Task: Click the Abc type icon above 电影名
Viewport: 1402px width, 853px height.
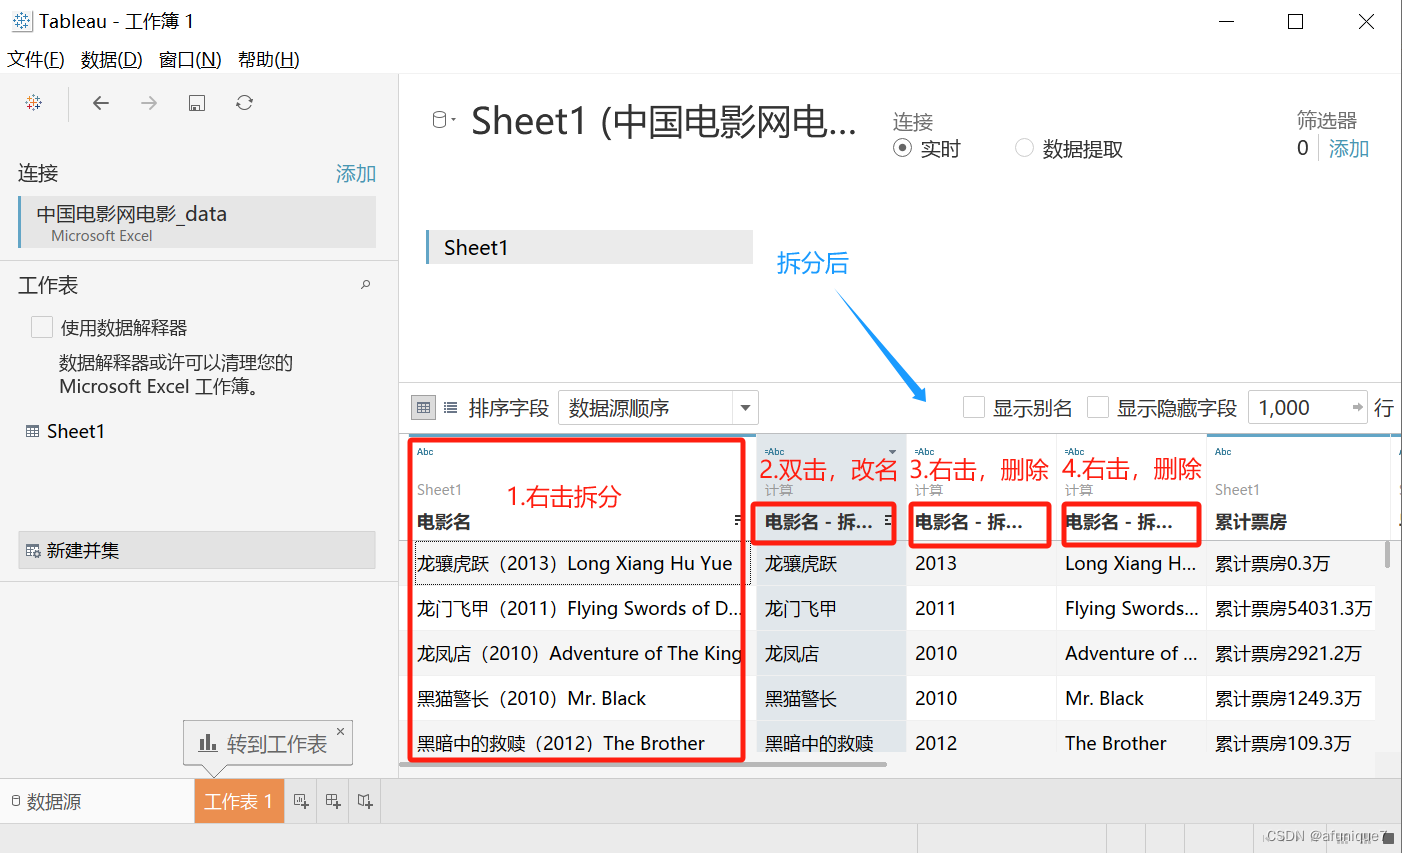Action: coord(425,452)
